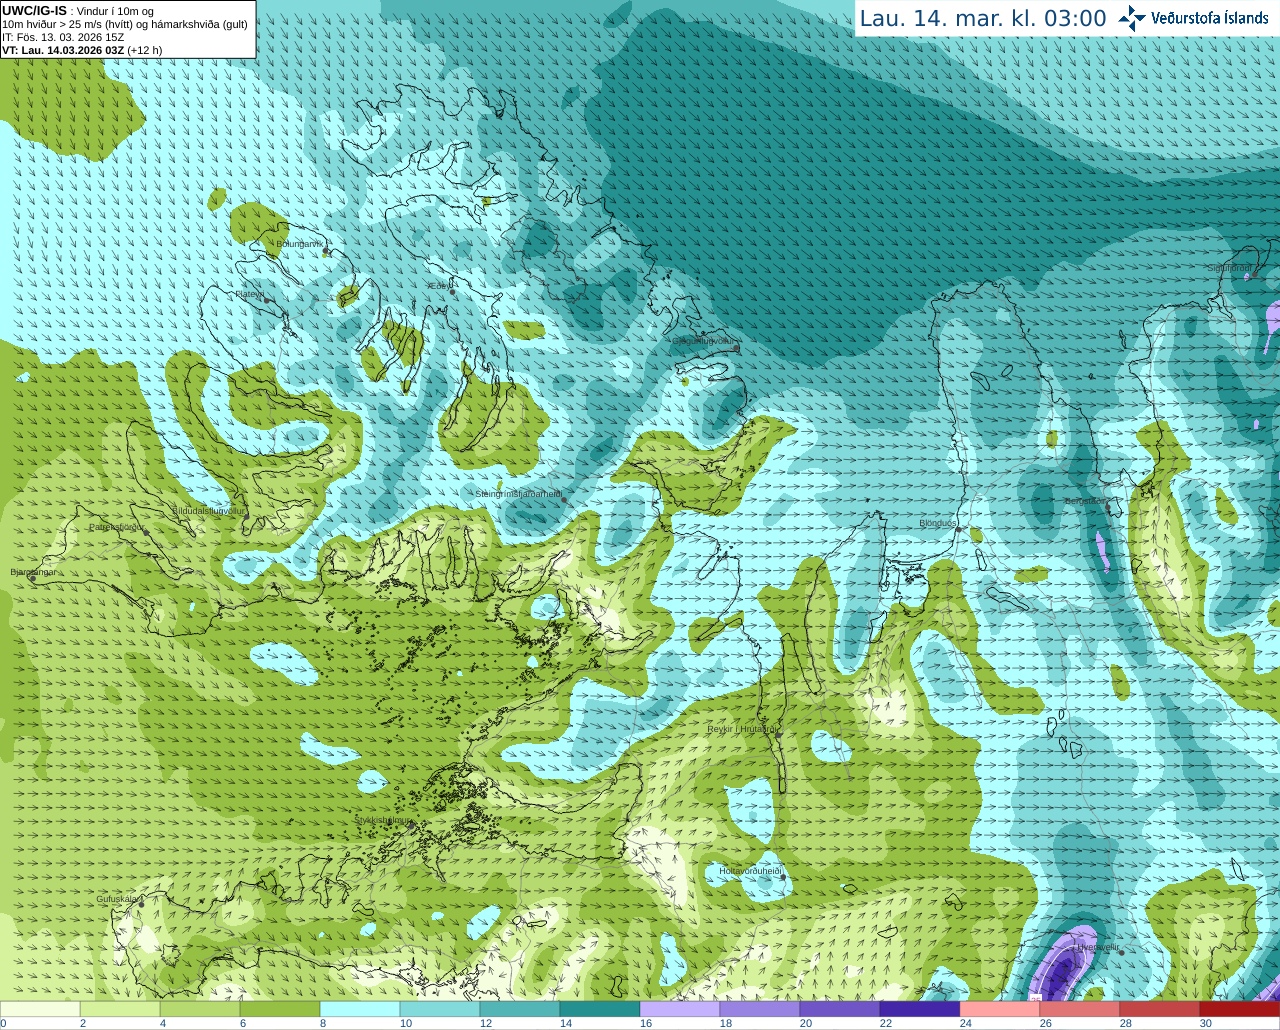Click the Bíldudalsflugvöllur station label
The height and width of the screenshot is (1030, 1280).
[208, 510]
